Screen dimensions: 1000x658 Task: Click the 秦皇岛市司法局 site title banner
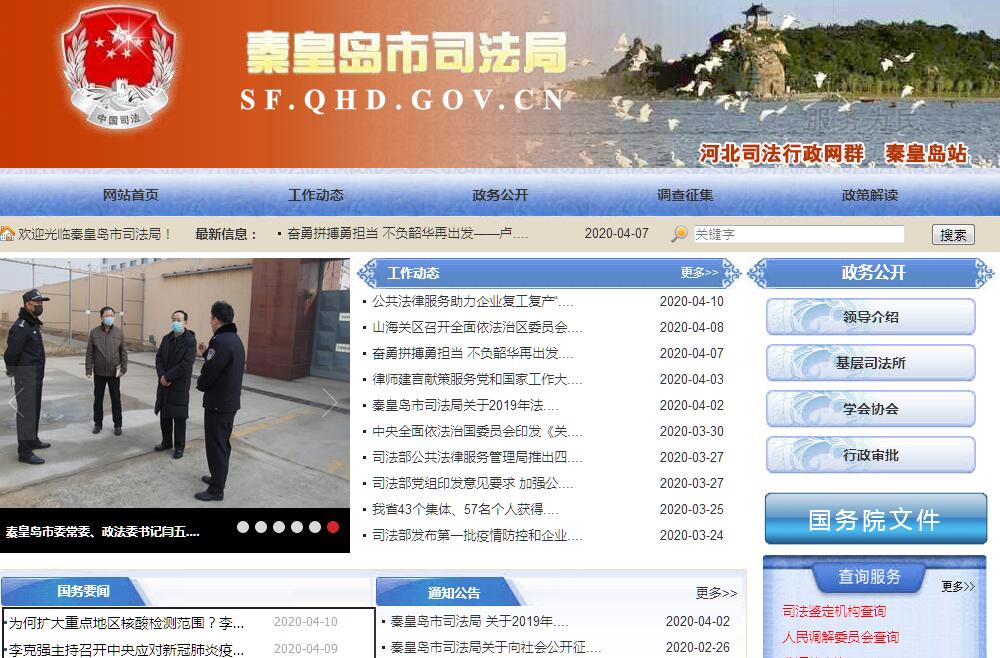(406, 53)
